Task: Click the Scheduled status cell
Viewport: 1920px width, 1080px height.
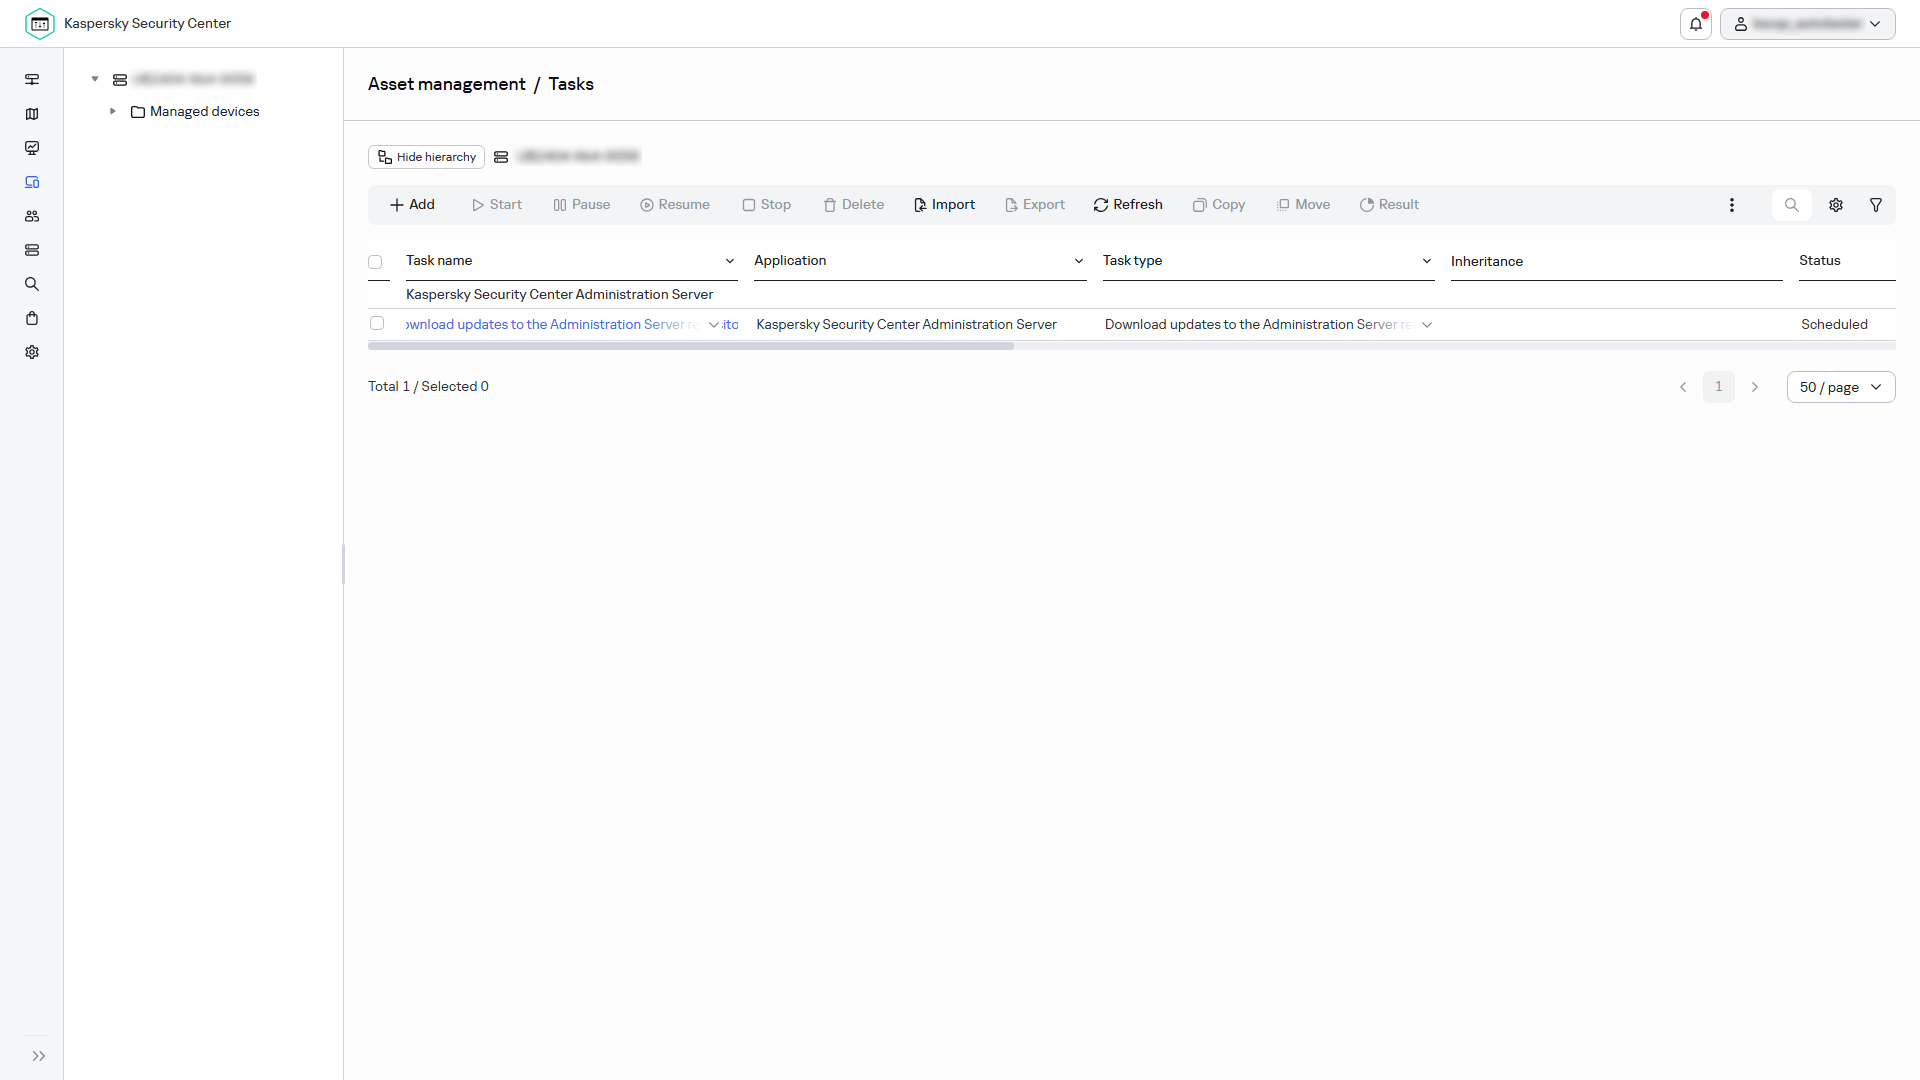Action: [x=1834, y=325]
